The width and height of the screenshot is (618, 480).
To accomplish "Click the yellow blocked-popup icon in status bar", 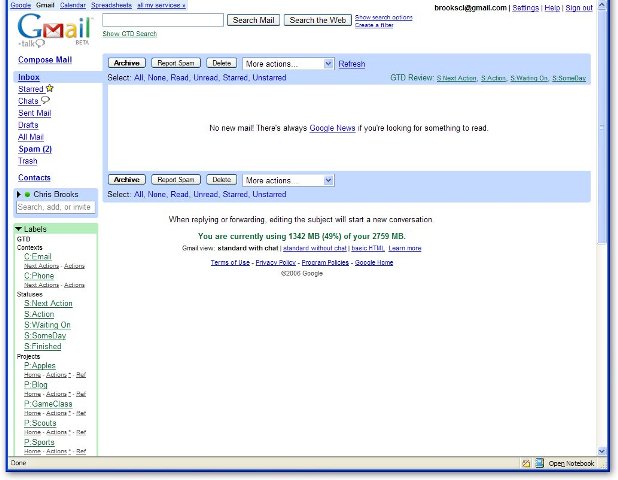I will [526, 463].
